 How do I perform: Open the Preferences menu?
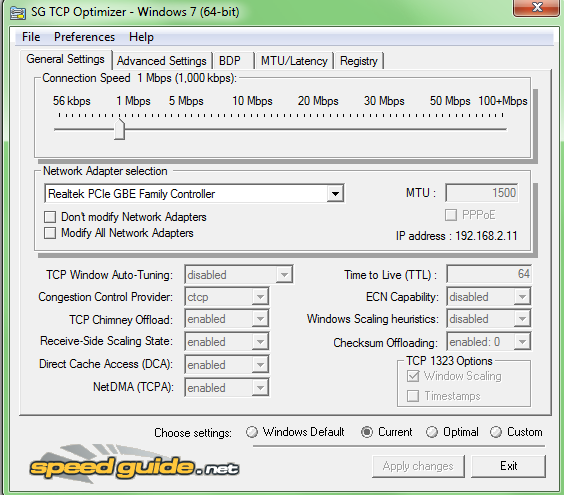pyautogui.click(x=84, y=37)
